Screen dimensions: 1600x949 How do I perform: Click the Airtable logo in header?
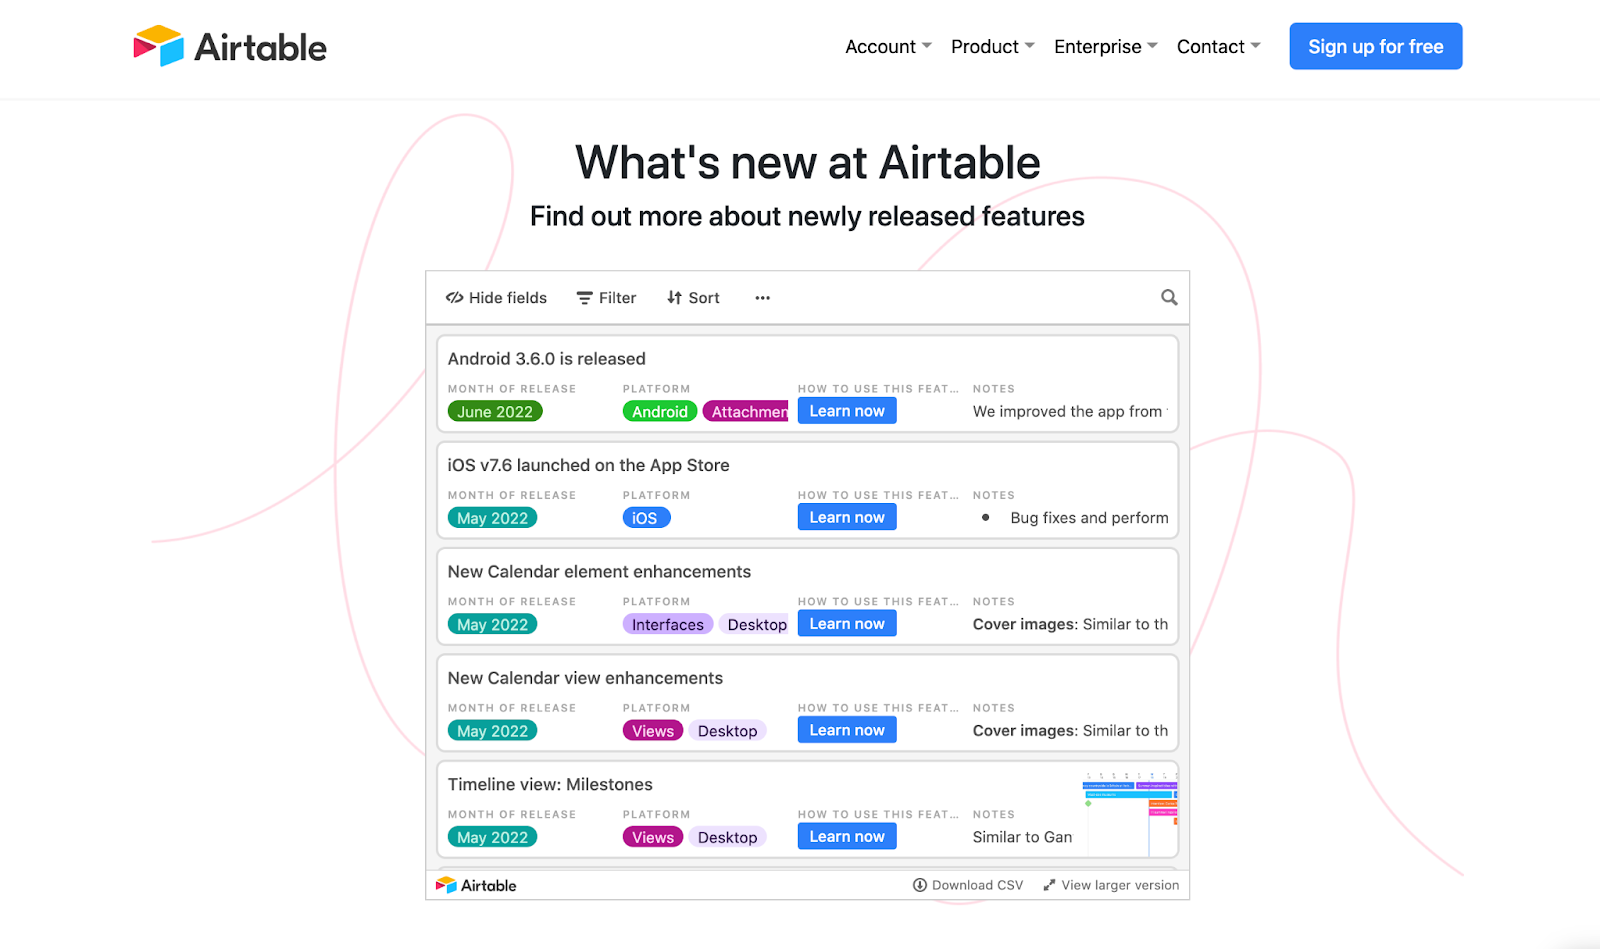(x=230, y=47)
